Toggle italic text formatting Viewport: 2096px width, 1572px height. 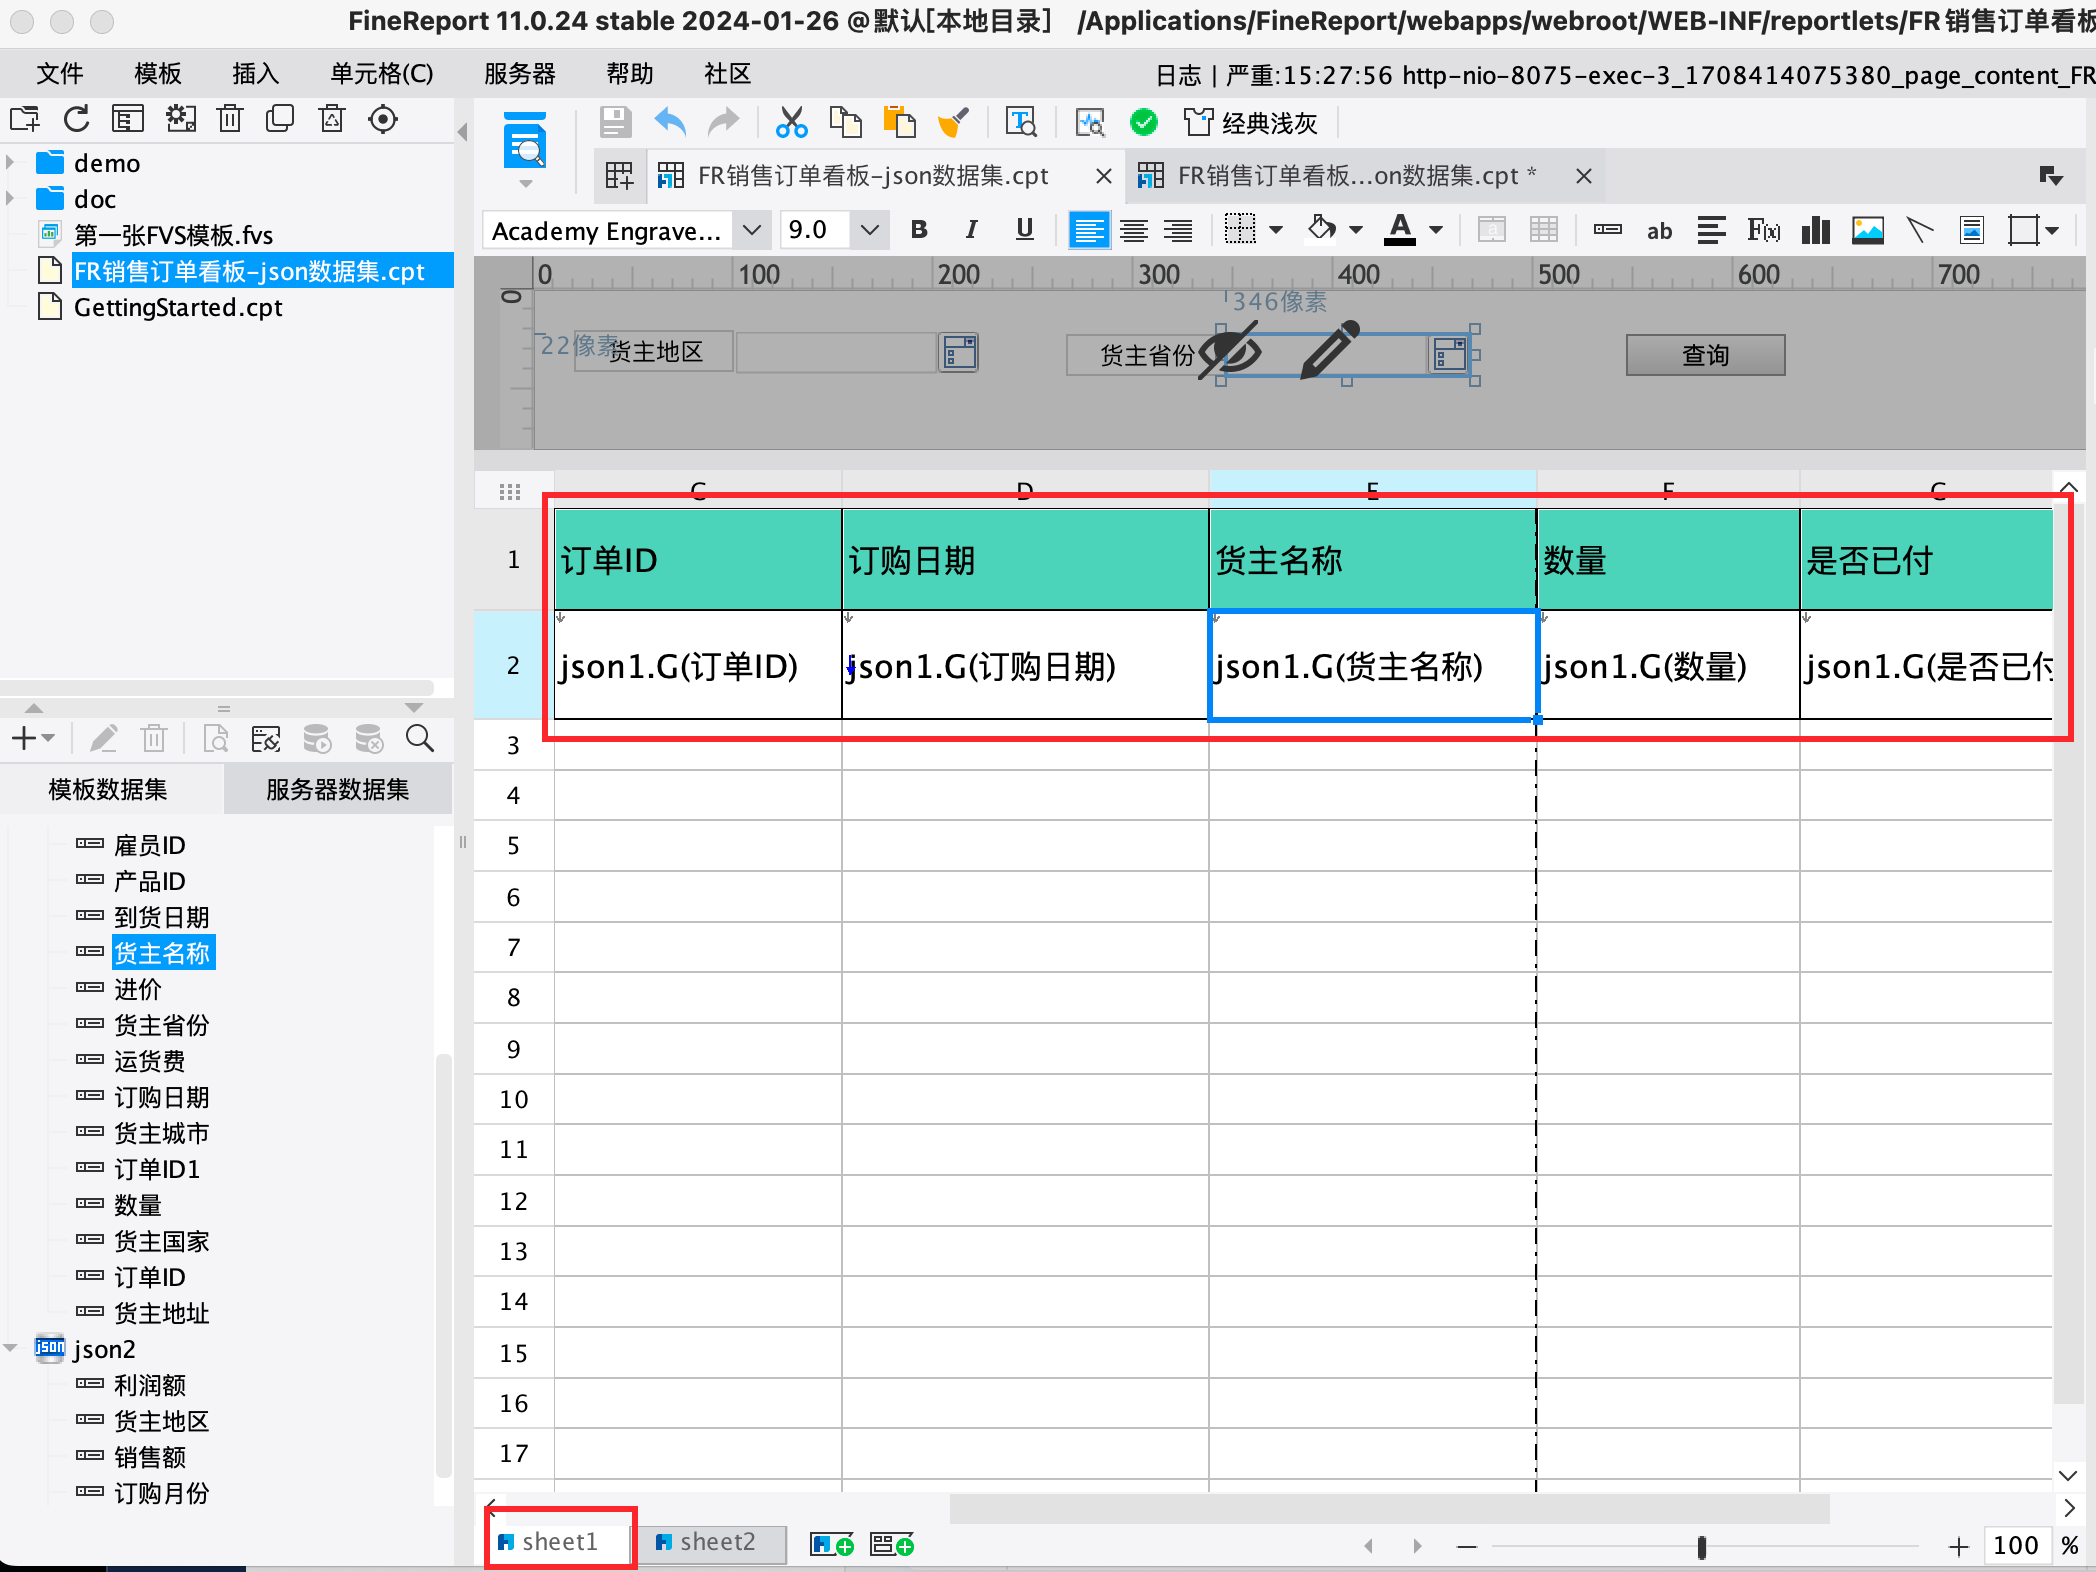coord(971,230)
